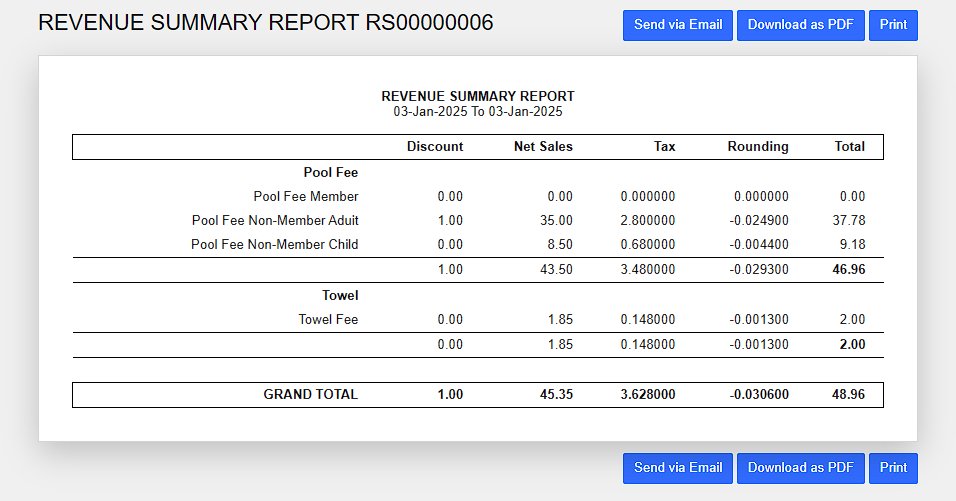Click the Pool Fee Non-Member Child row label
The image size is (956, 501).
275,245
